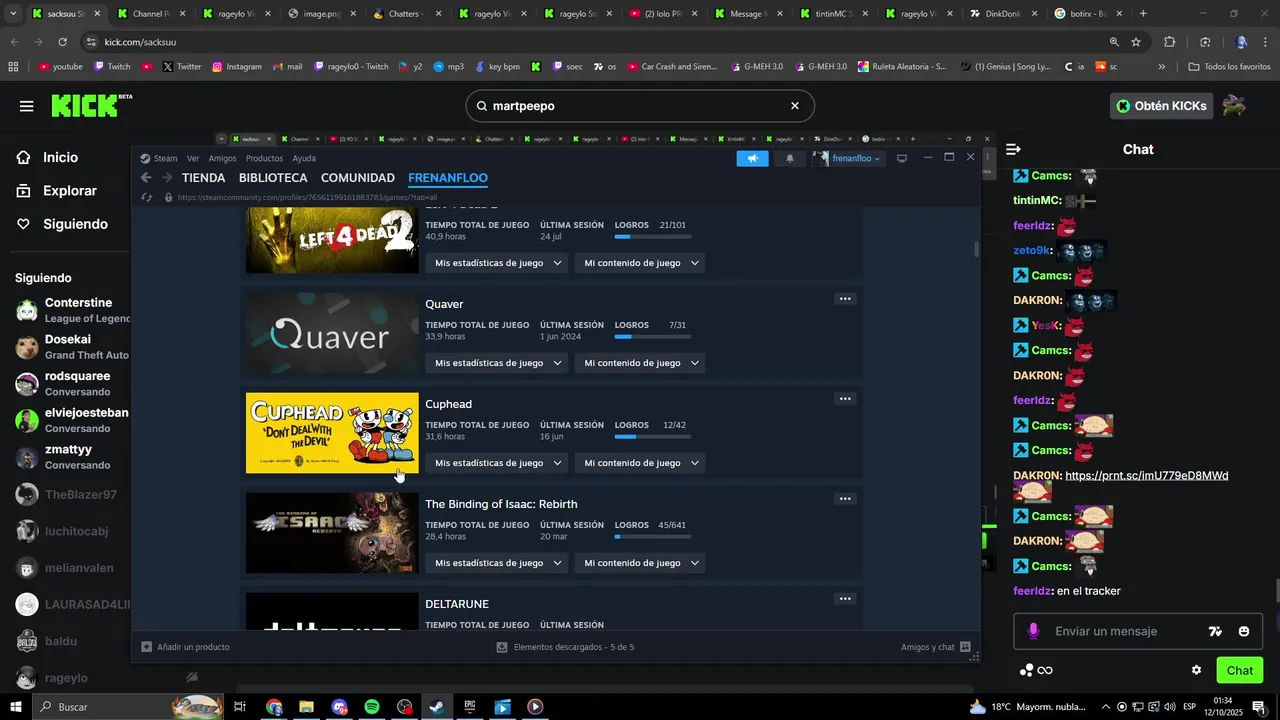This screenshot has width=1280, height=720.
Task: Open the 7TV emote picker
Action: pos(1215,631)
